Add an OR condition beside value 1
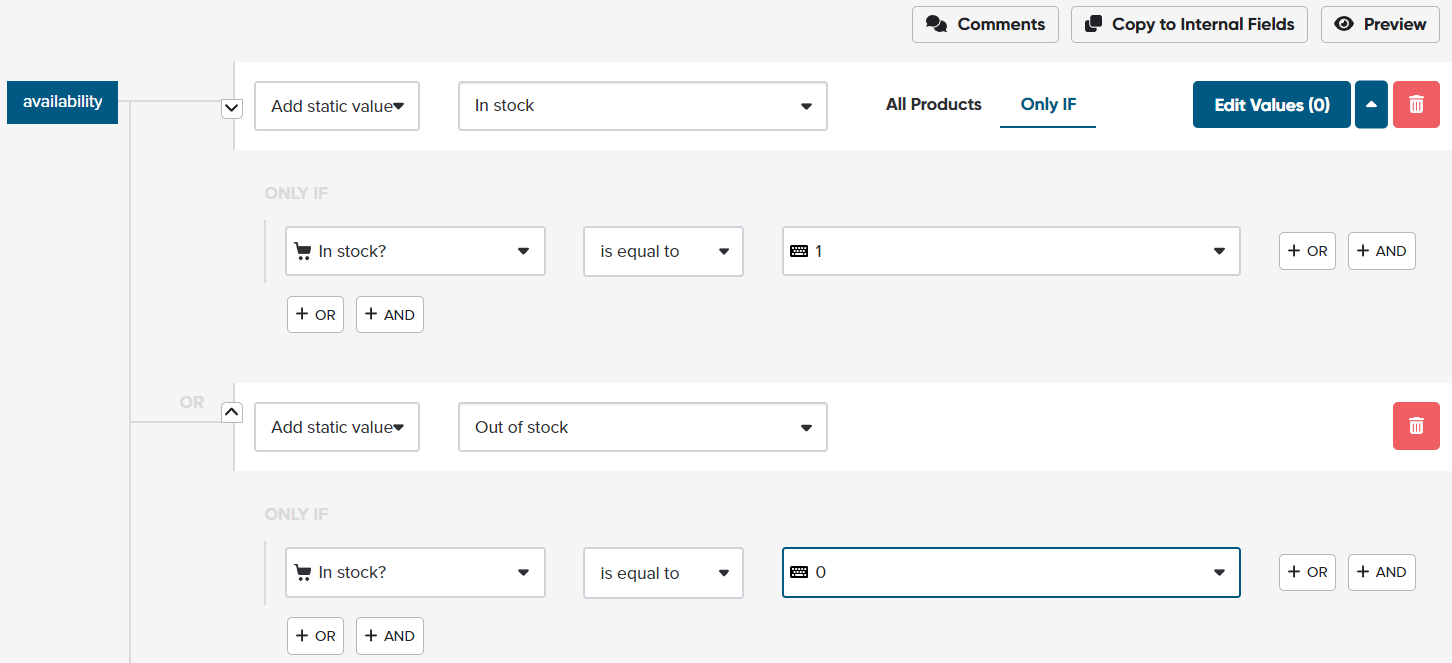This screenshot has width=1452, height=663. pos(1307,251)
